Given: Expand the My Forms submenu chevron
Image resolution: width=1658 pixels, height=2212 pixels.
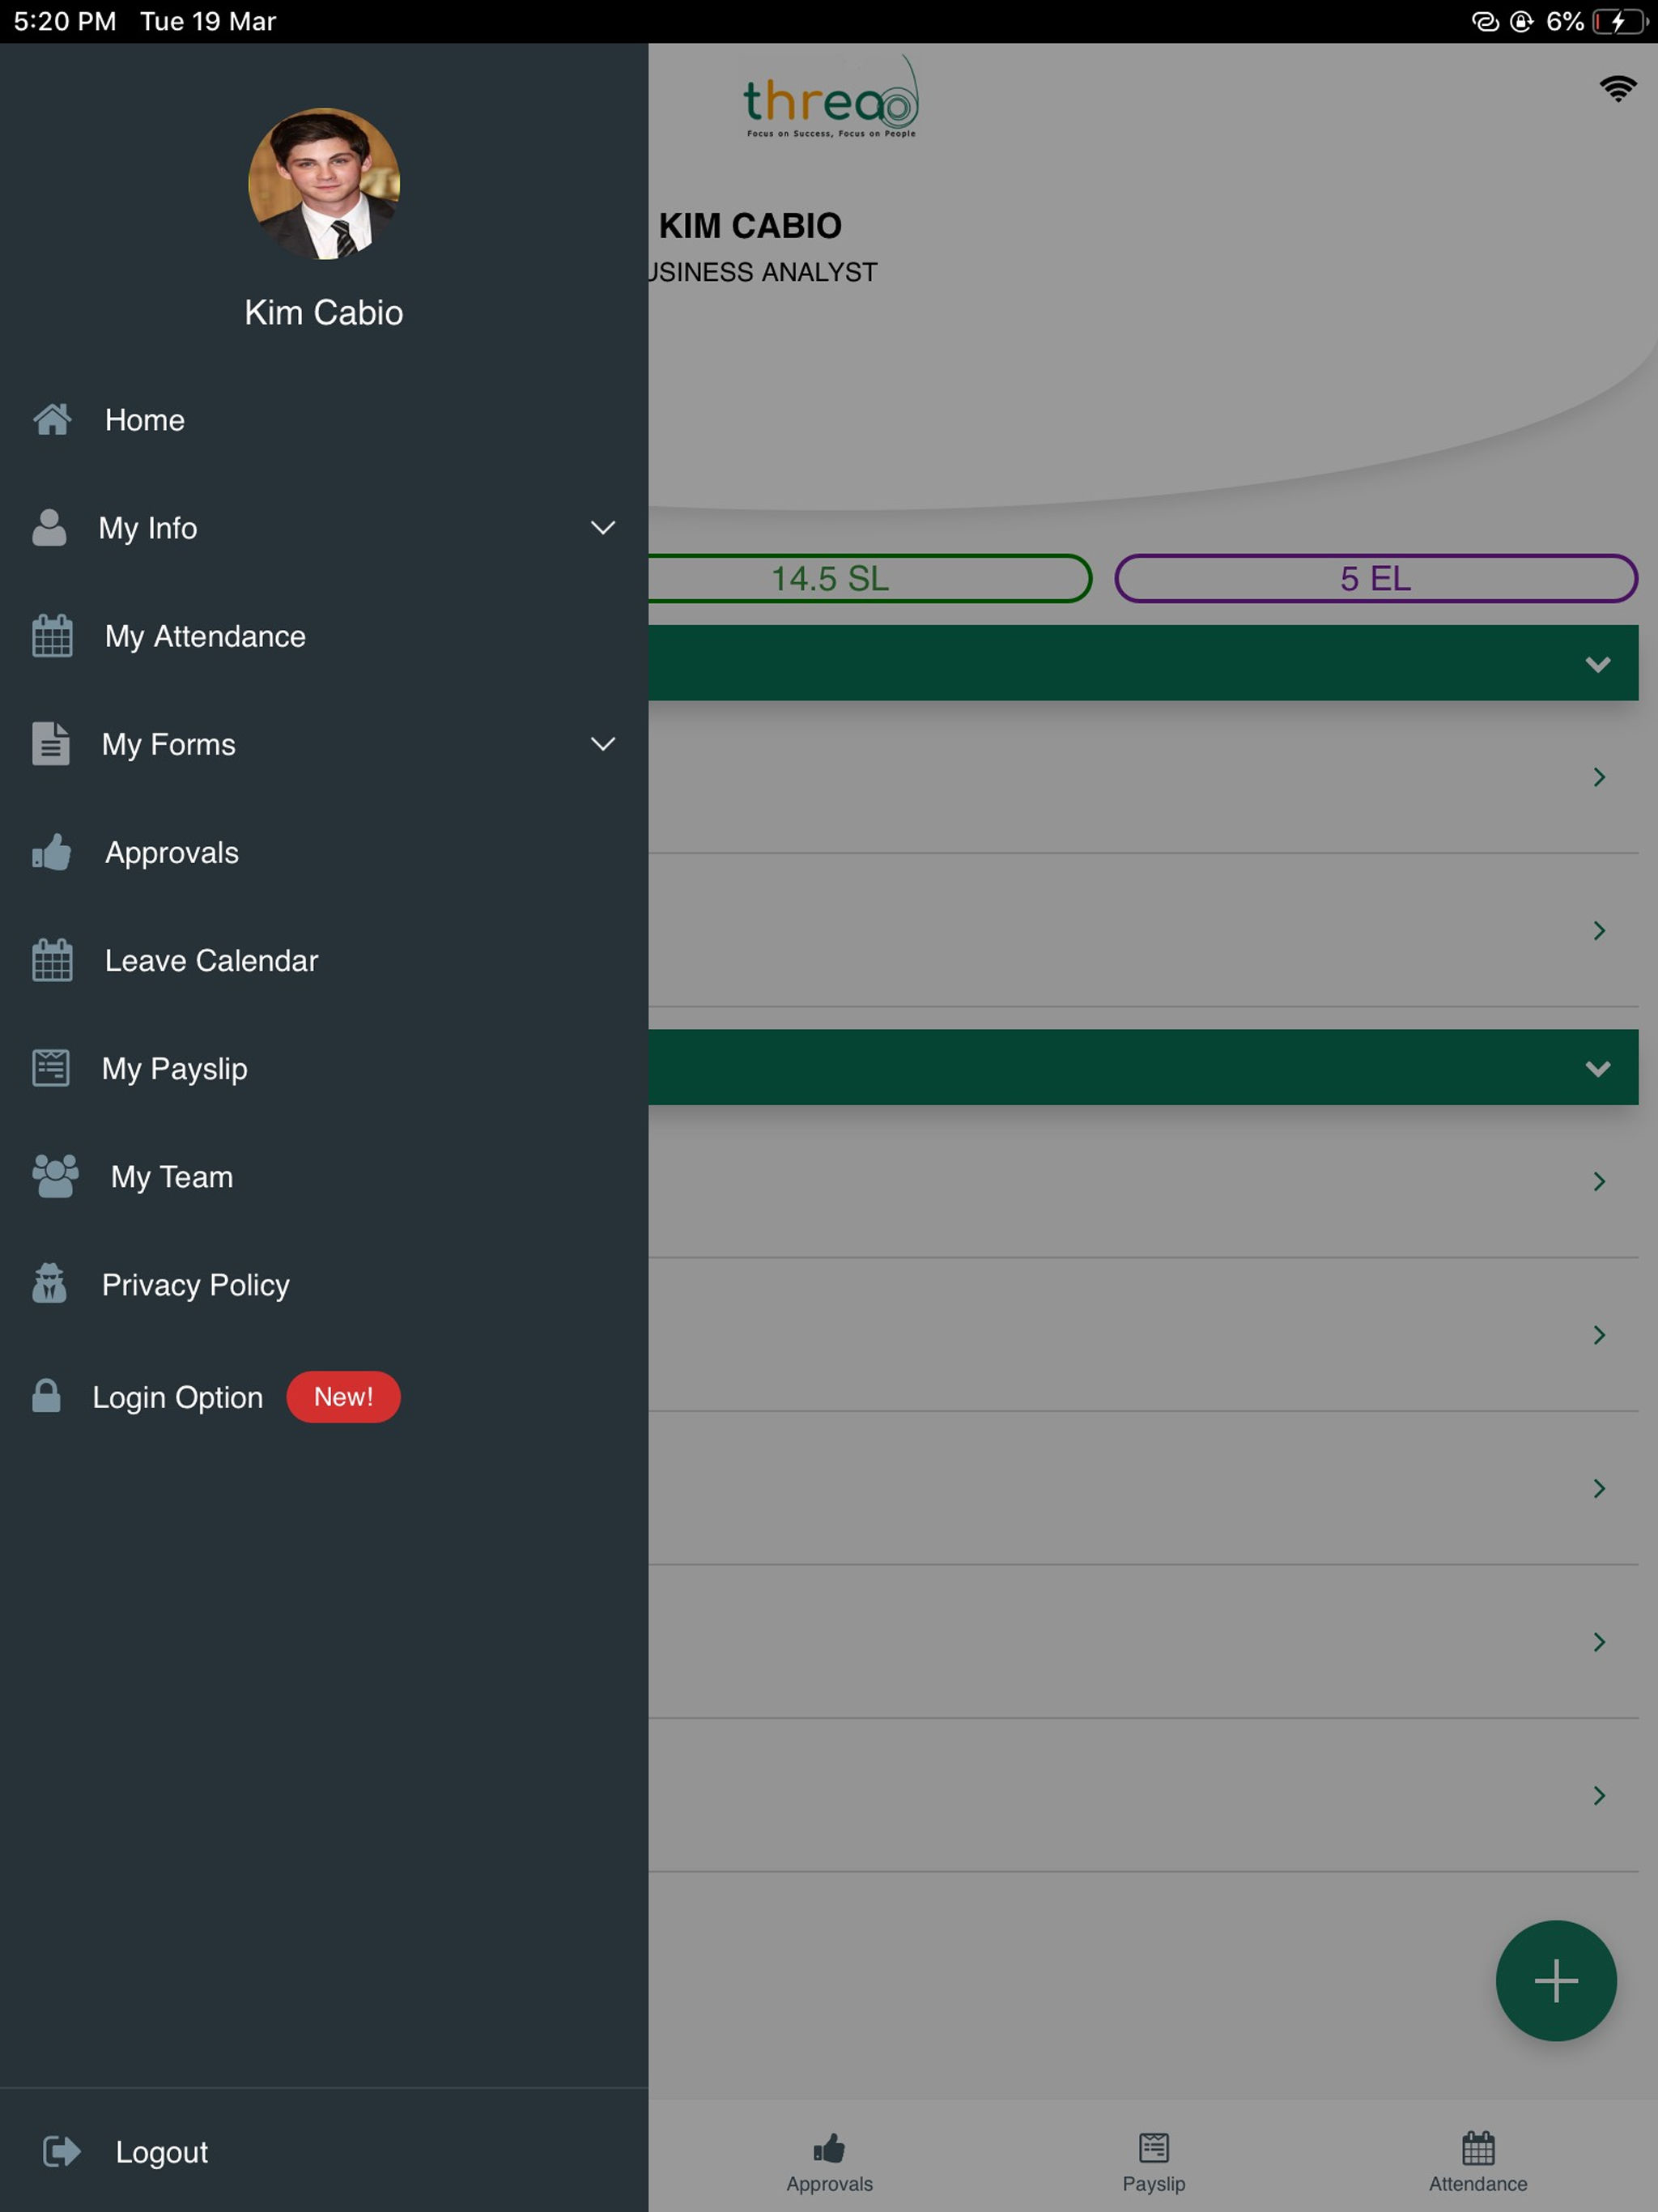Looking at the screenshot, I should point(603,743).
